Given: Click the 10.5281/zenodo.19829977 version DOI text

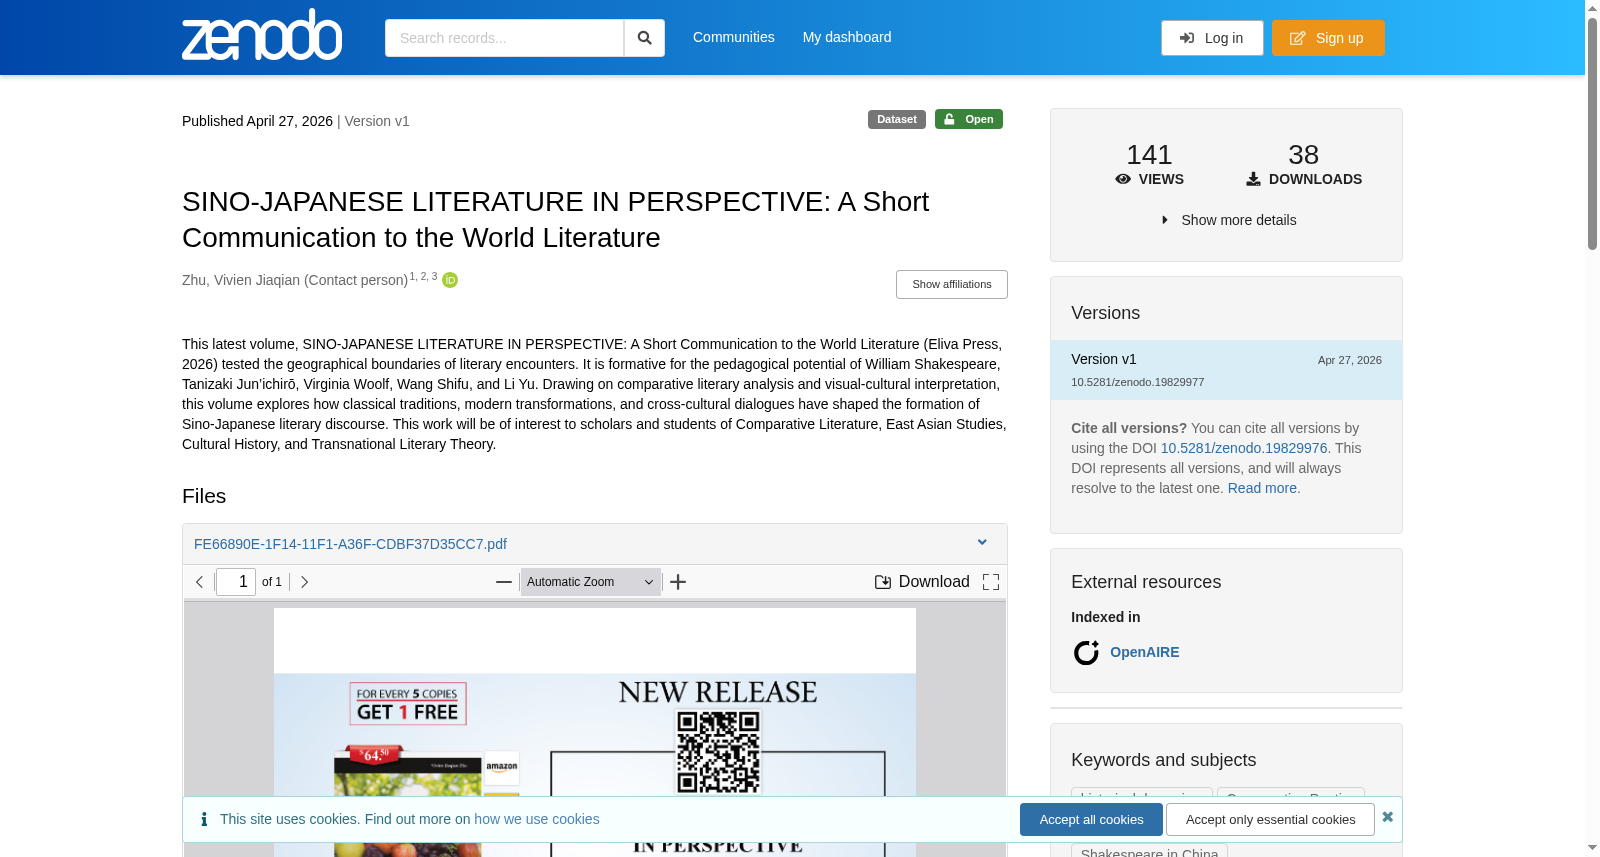Looking at the screenshot, I should click(x=1137, y=382).
